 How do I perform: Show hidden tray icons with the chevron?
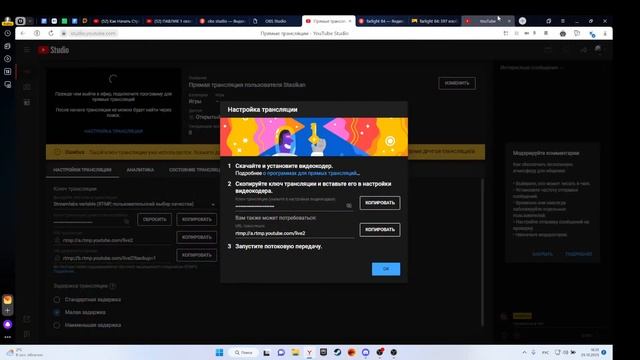524,352
